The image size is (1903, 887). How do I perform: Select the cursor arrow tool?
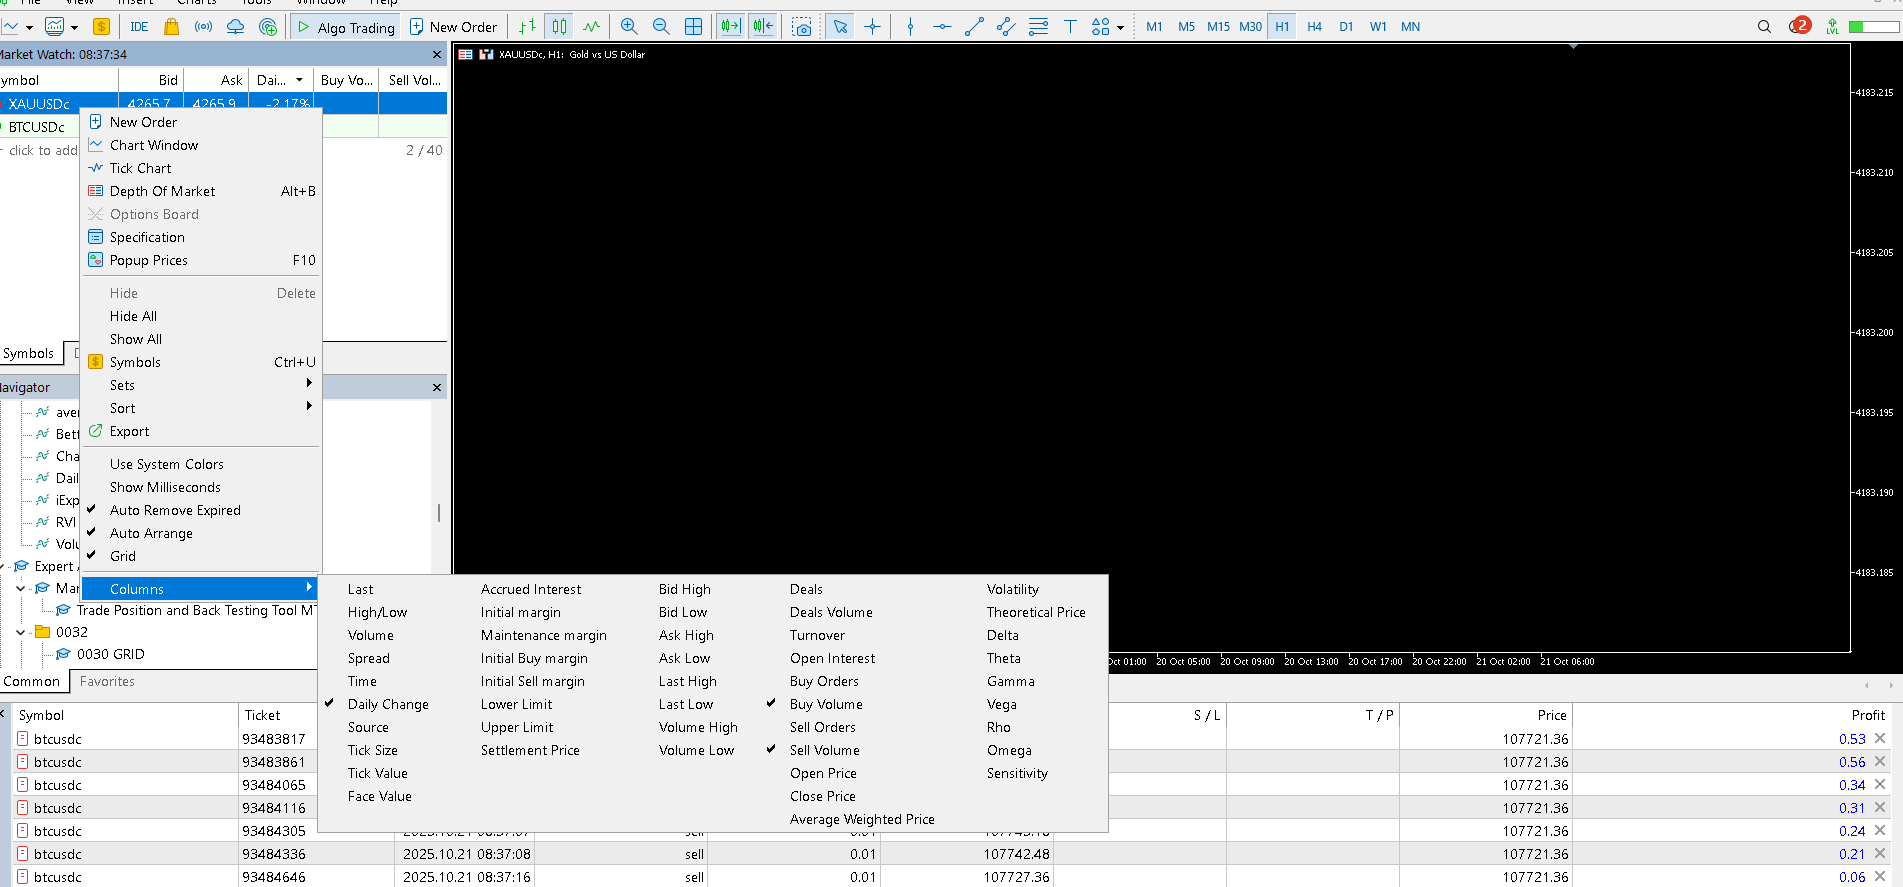(840, 27)
